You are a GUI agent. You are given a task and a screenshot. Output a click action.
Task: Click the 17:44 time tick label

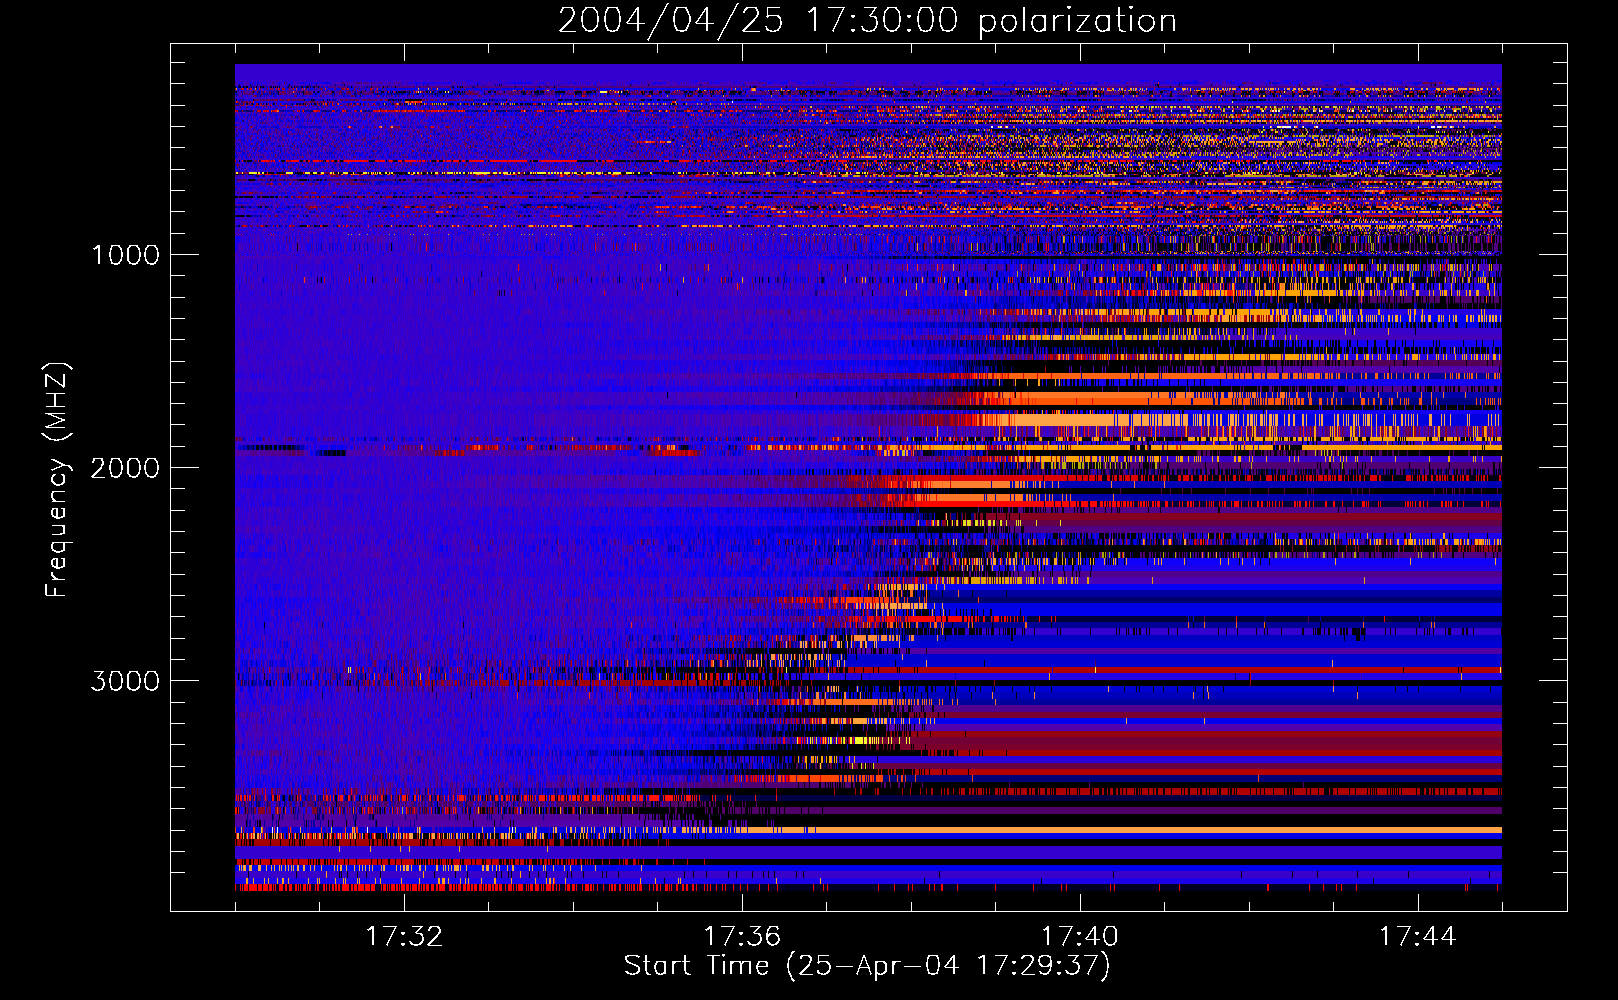click(1417, 936)
